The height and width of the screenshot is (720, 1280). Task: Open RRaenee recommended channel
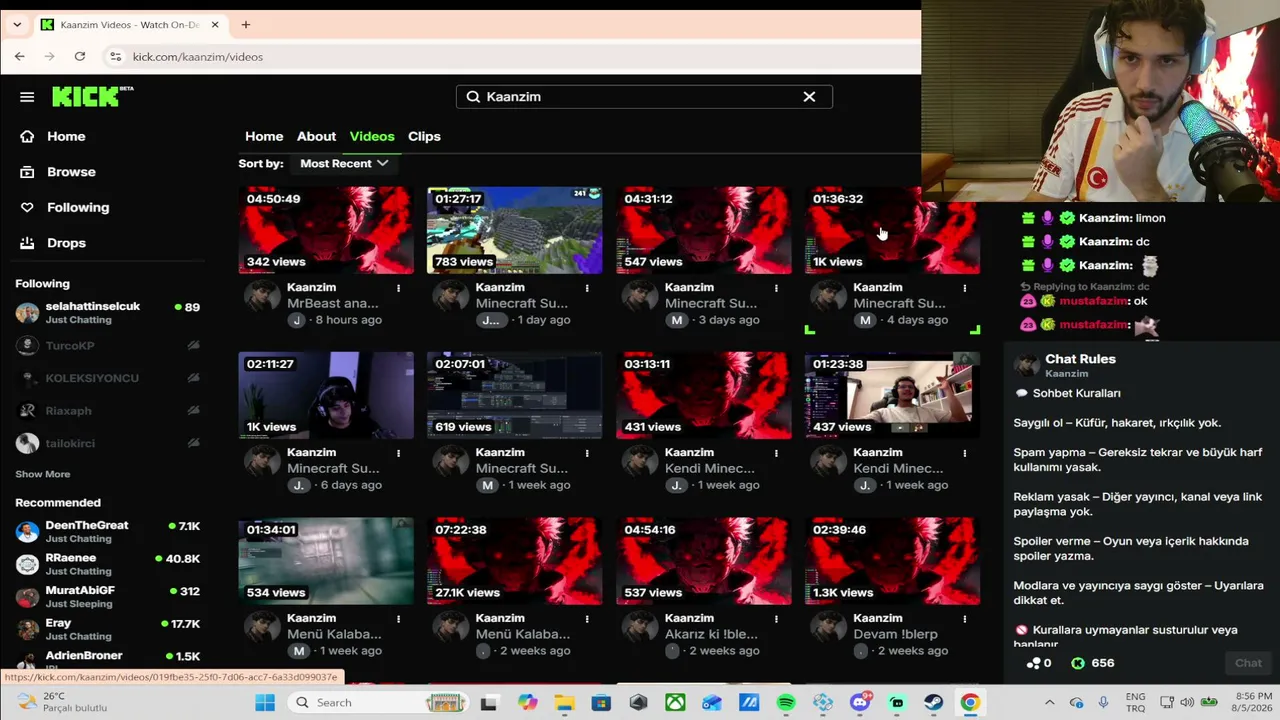tap(108, 564)
